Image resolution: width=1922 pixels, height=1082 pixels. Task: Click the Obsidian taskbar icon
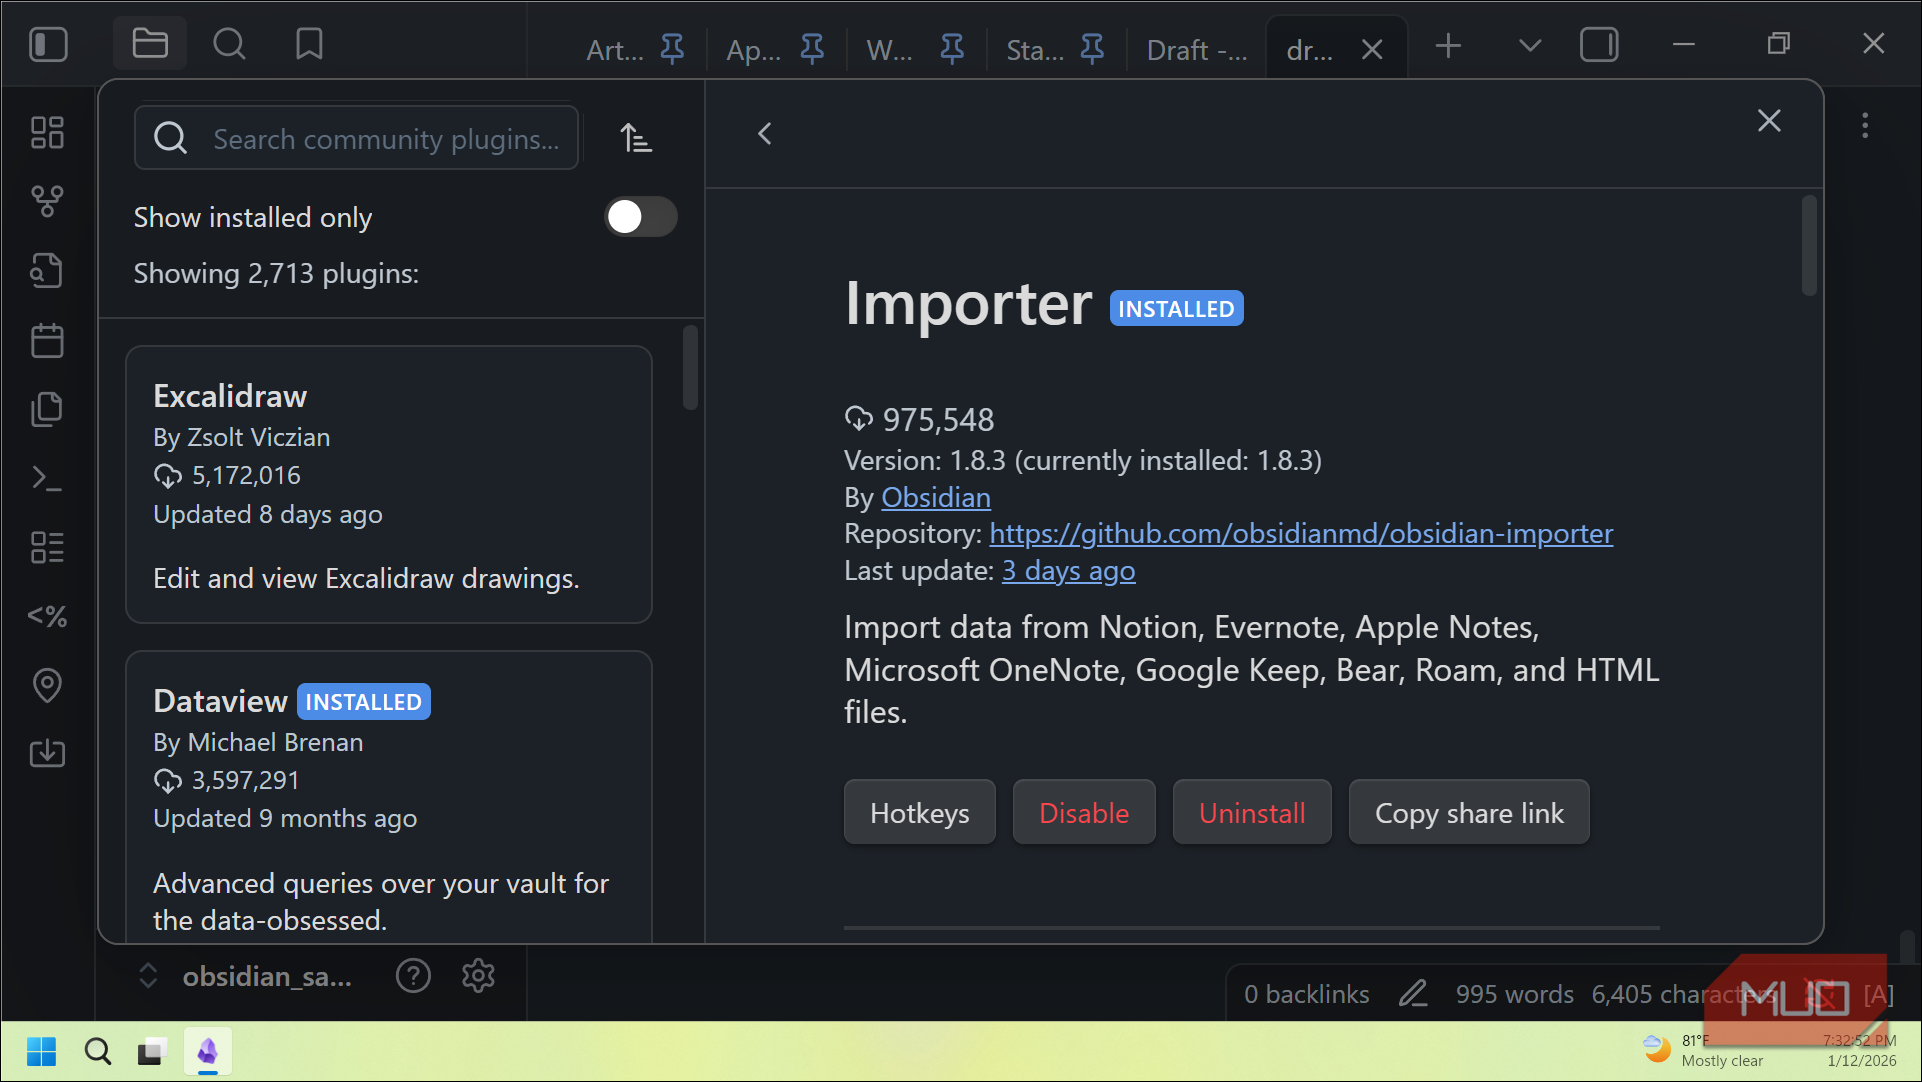click(207, 1052)
